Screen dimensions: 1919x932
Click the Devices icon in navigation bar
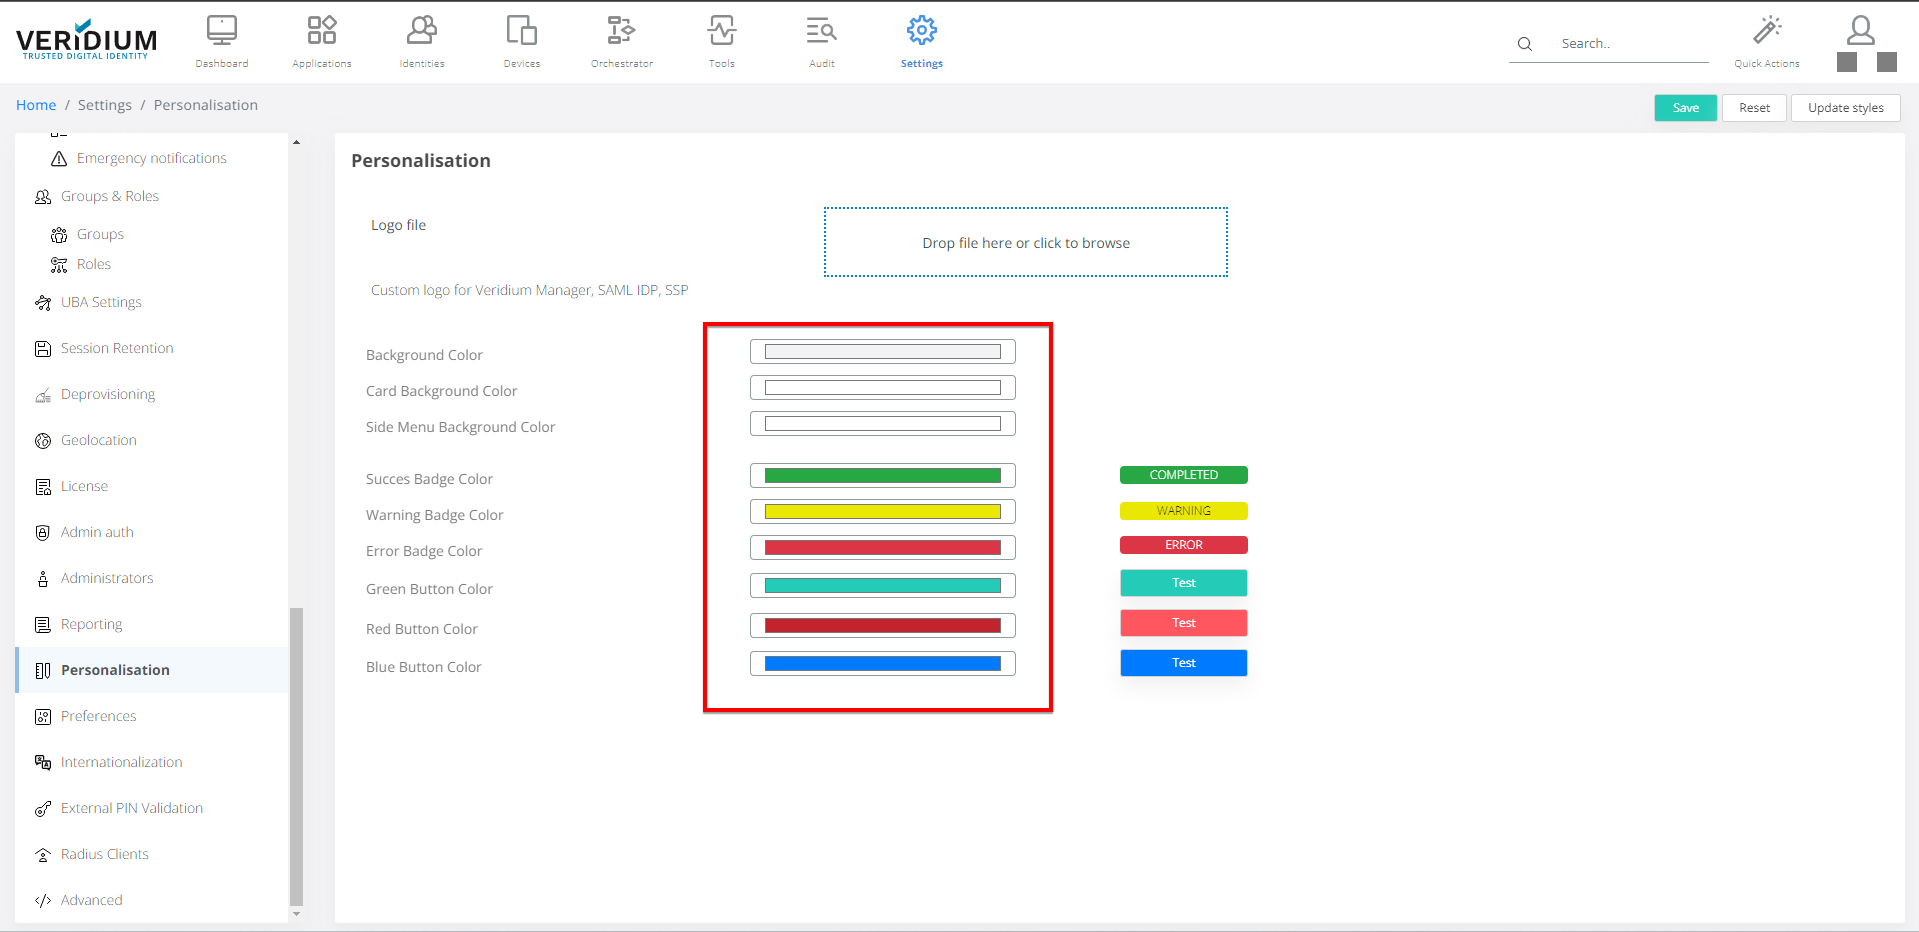(x=522, y=31)
